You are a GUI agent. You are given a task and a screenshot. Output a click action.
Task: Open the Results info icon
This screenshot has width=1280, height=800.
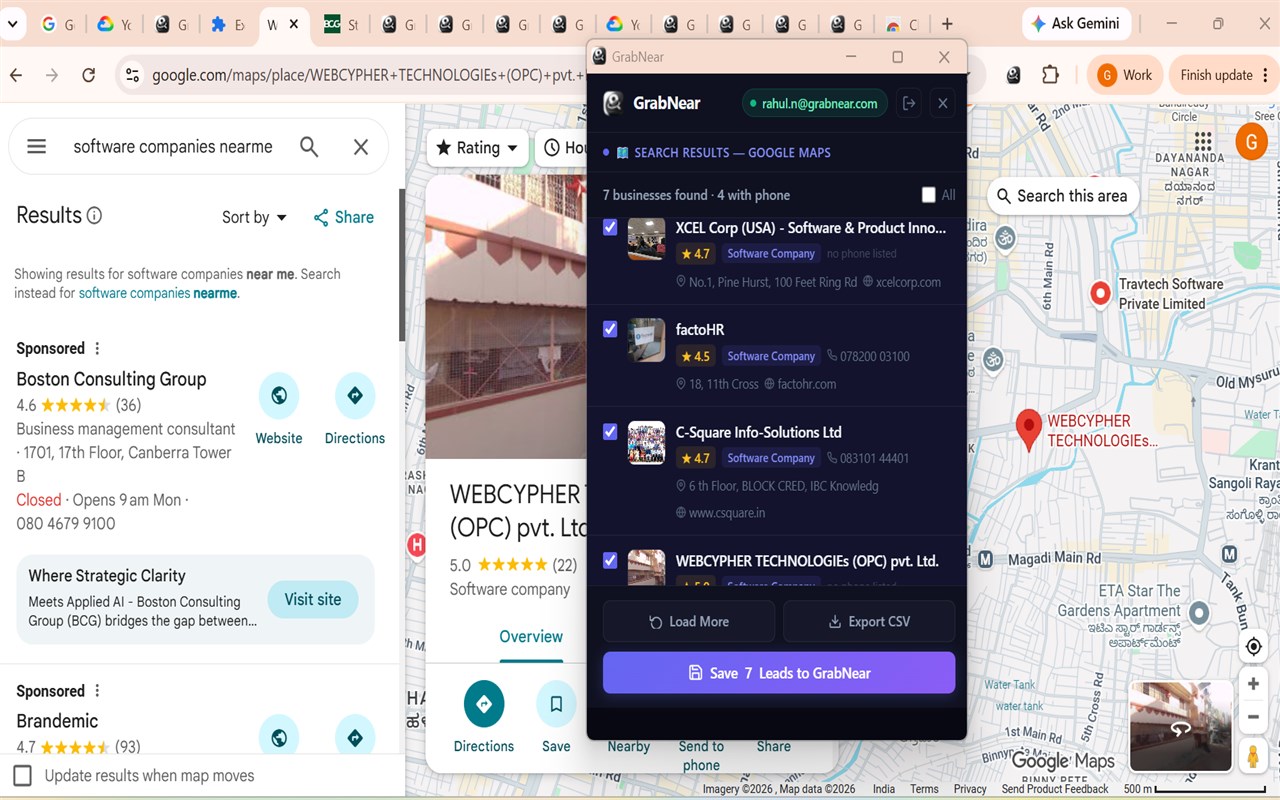[95, 216]
